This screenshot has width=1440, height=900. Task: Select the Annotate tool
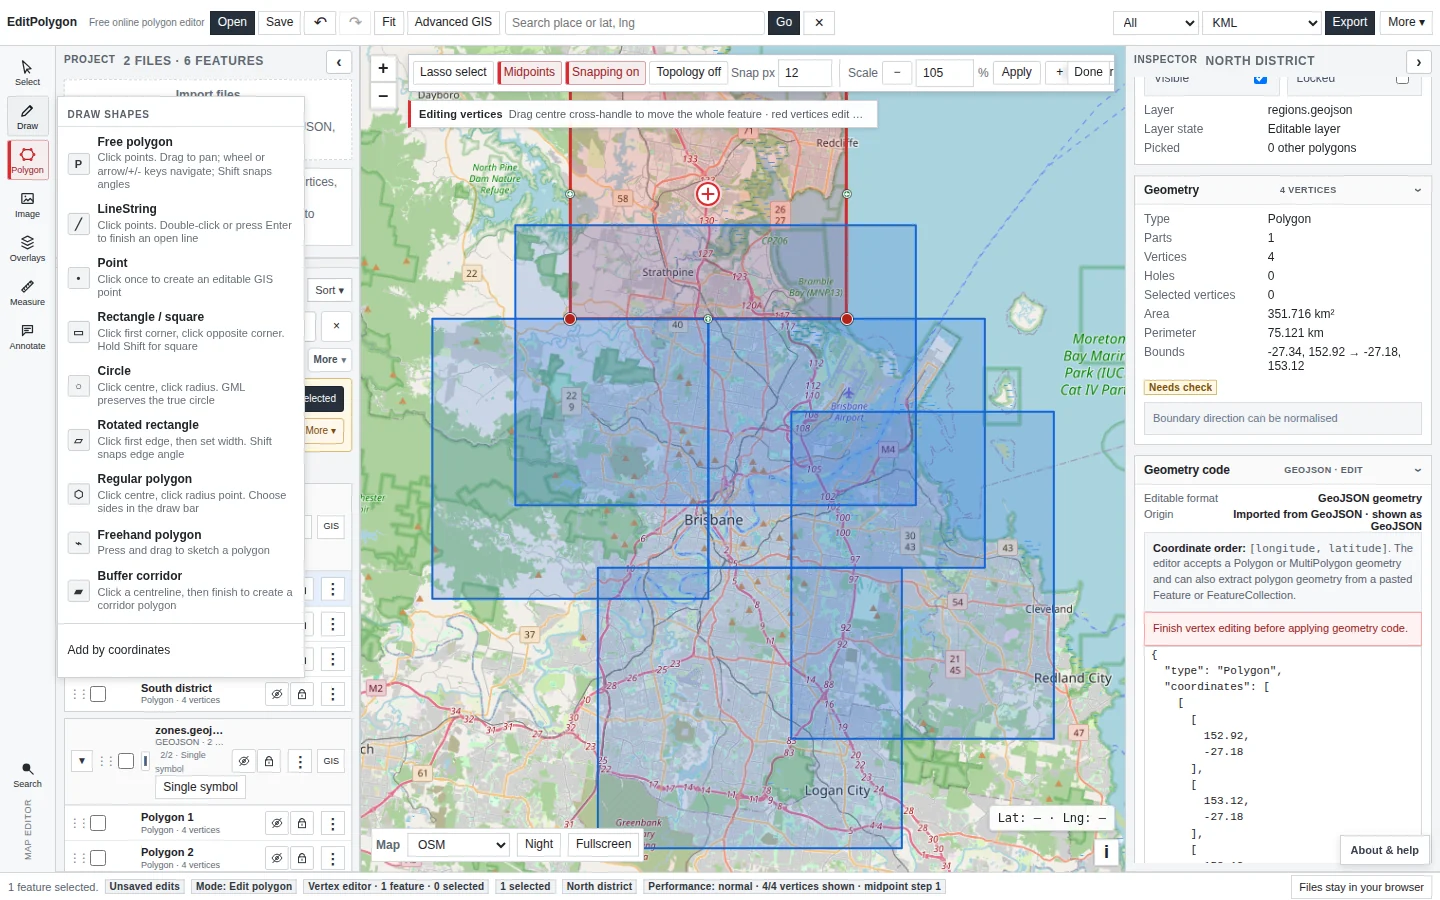[27, 336]
